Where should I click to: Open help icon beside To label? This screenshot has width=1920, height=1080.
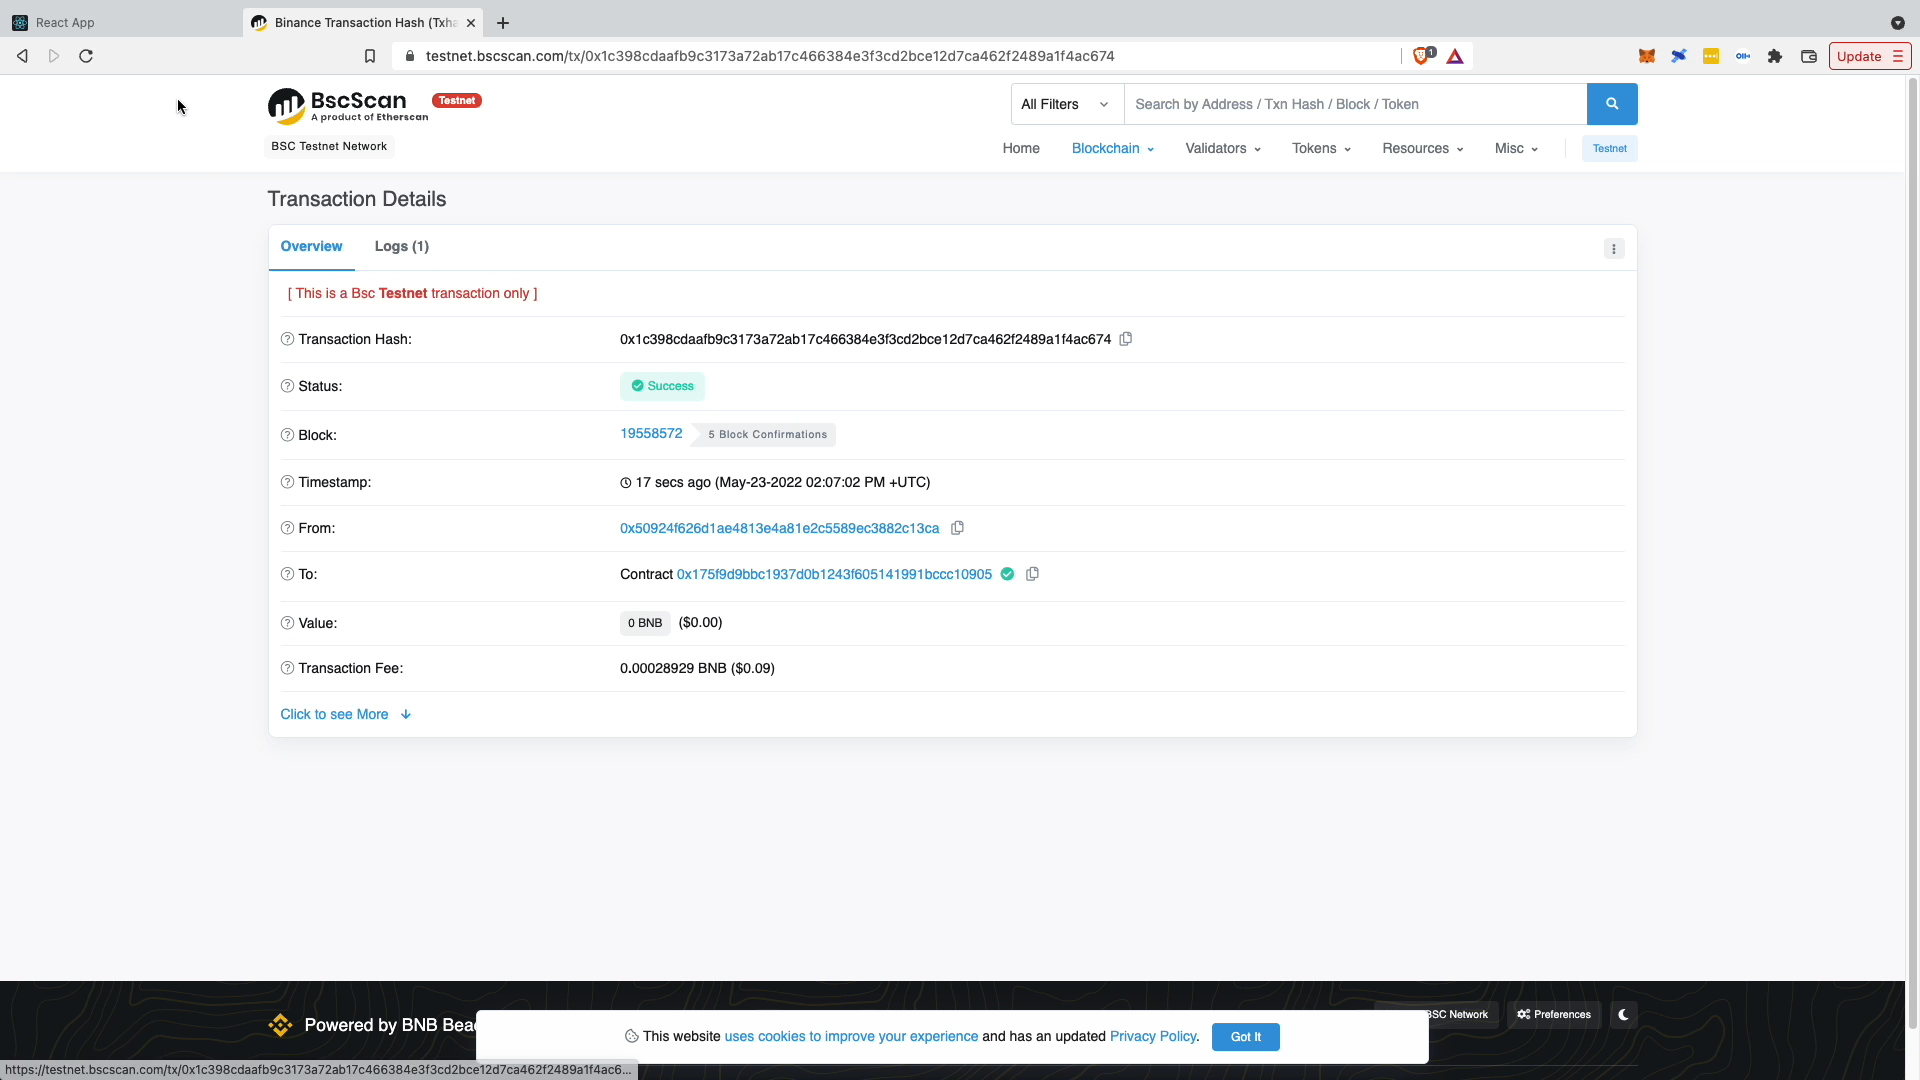(287, 574)
